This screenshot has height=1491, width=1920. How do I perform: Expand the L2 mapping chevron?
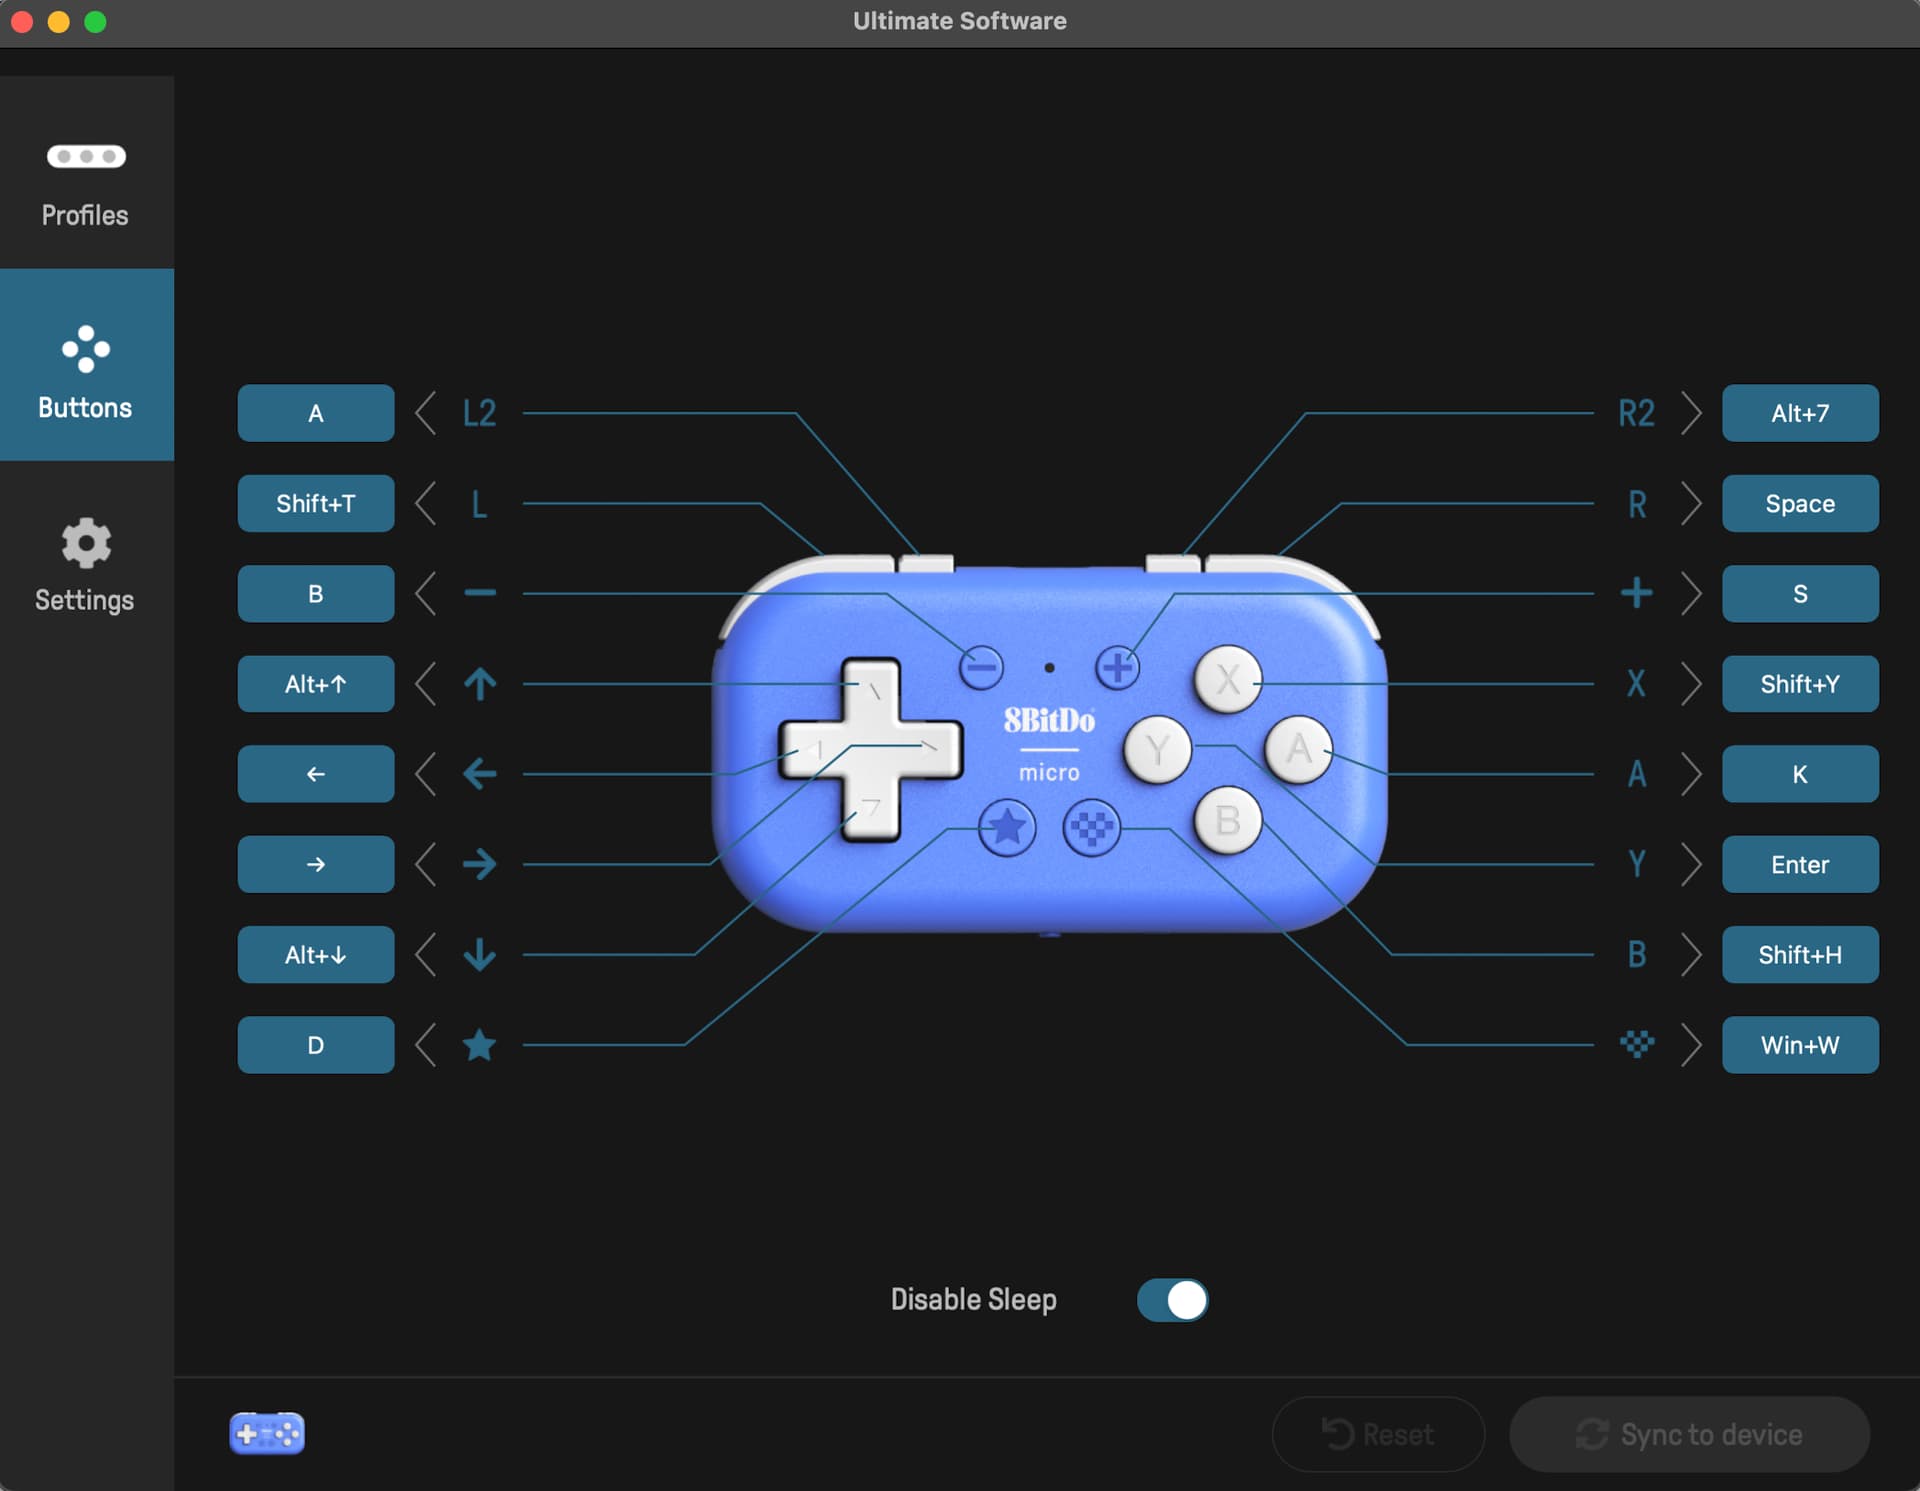426,413
